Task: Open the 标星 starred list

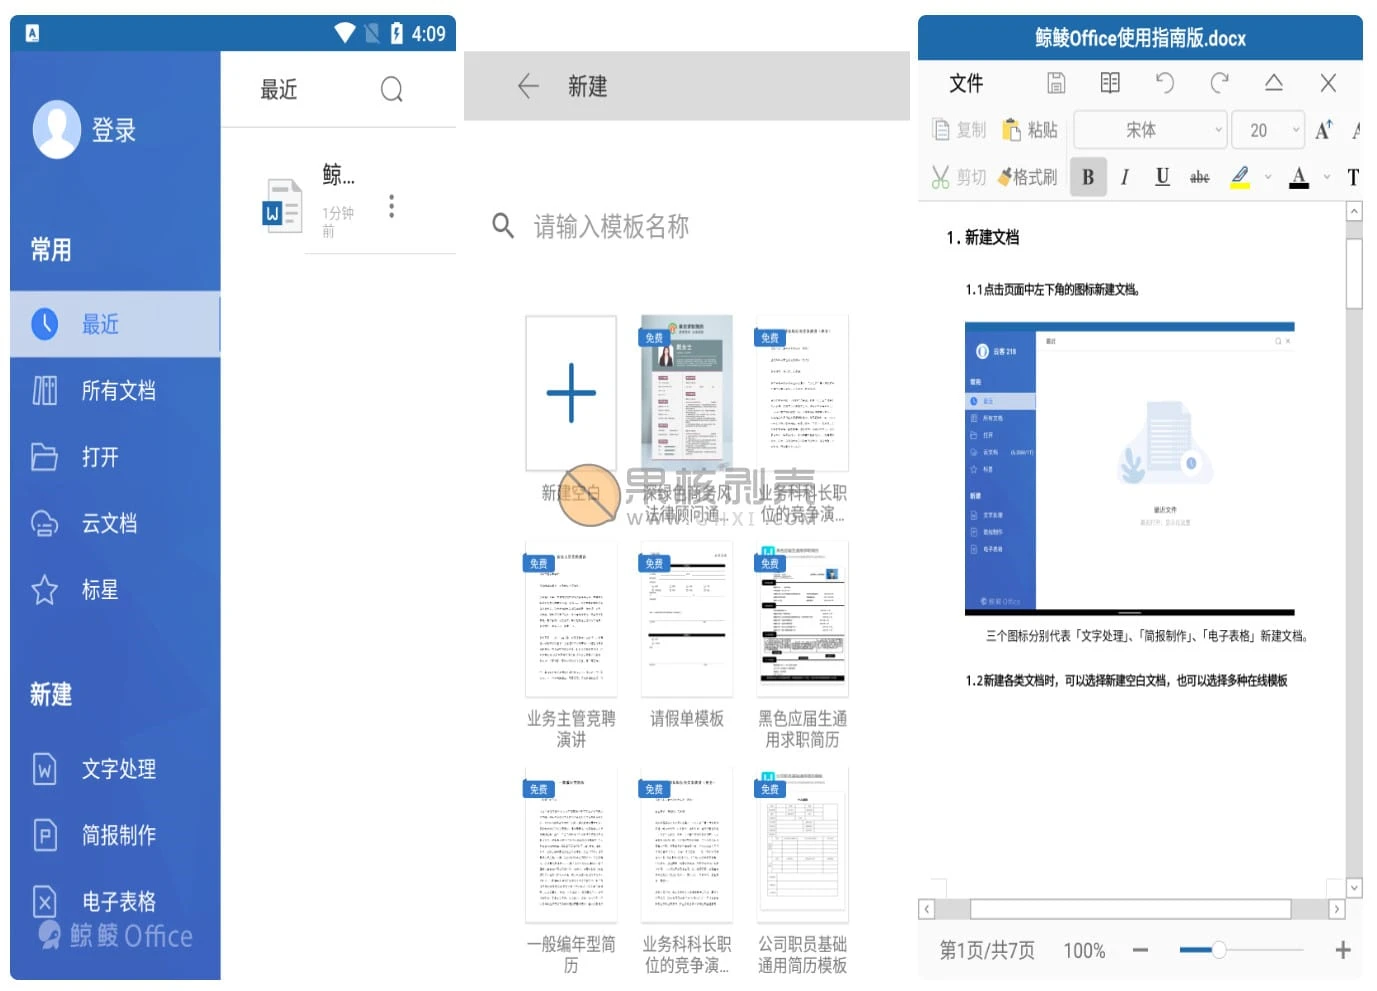Action: [x=115, y=590]
